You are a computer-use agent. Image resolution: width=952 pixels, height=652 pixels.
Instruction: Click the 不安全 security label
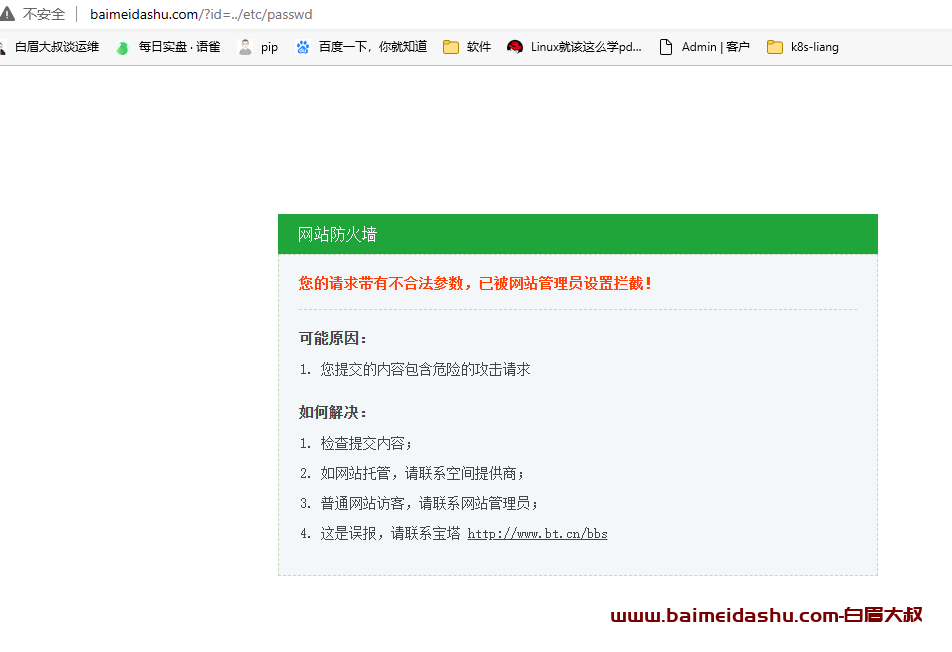[x=44, y=14]
